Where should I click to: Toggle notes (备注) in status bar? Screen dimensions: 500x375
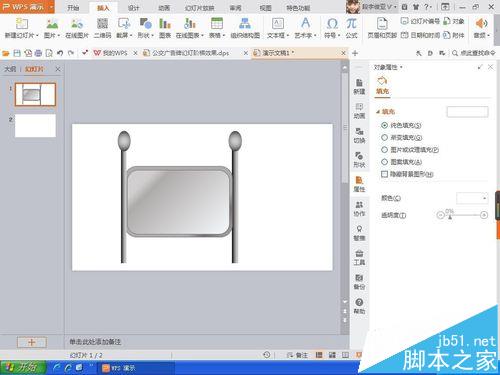(297, 355)
